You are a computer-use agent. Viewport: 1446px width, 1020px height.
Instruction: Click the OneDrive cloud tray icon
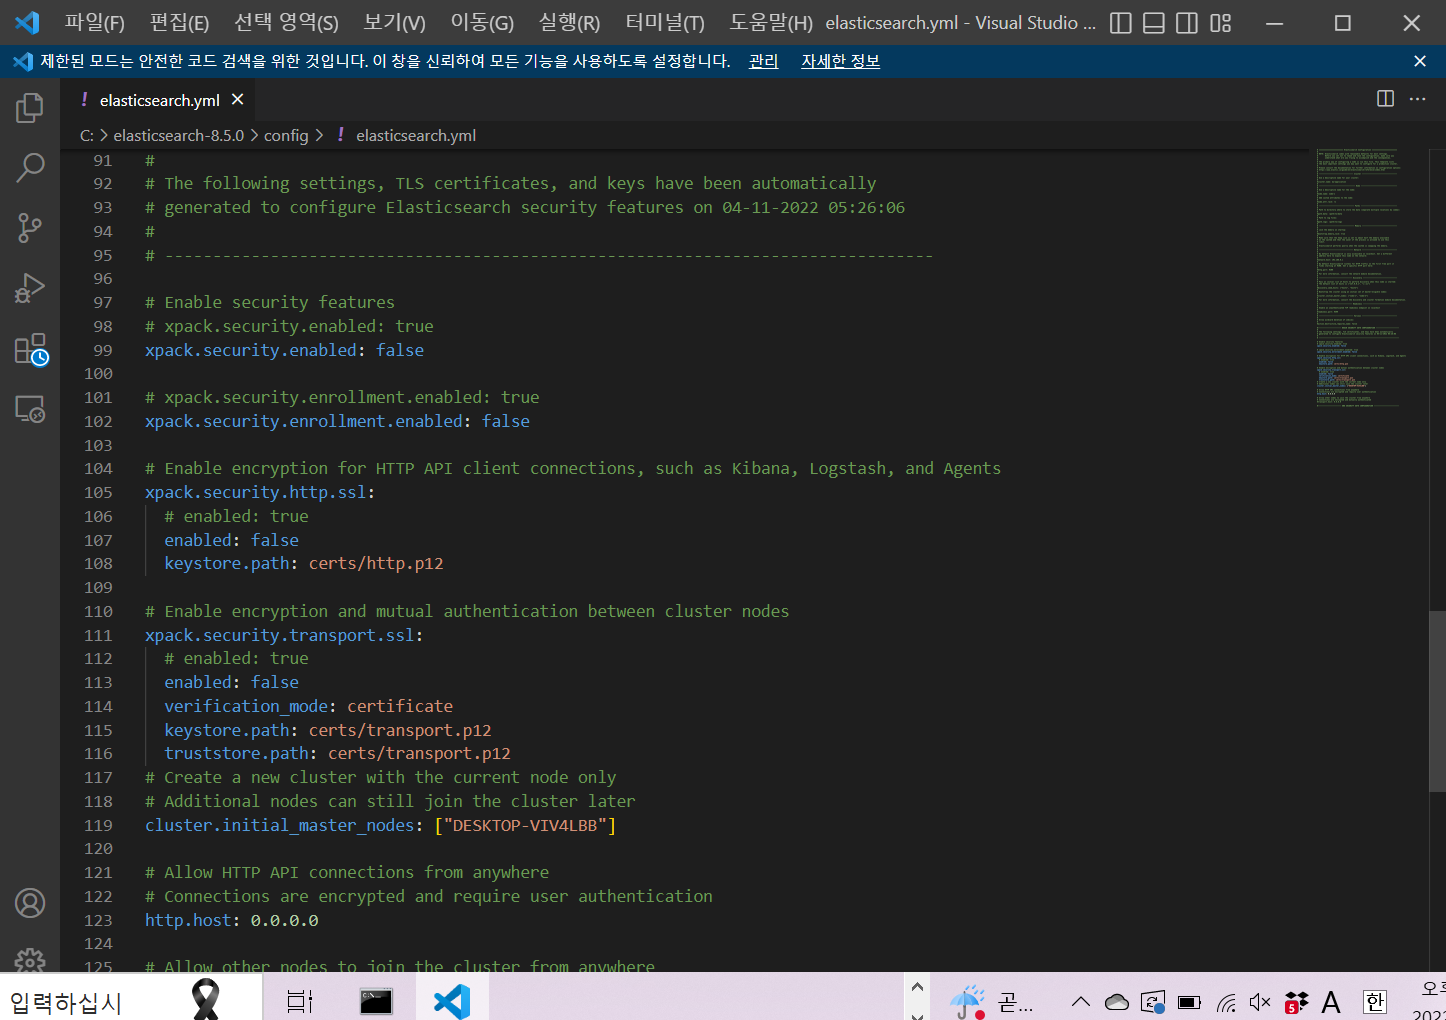point(1117,1001)
